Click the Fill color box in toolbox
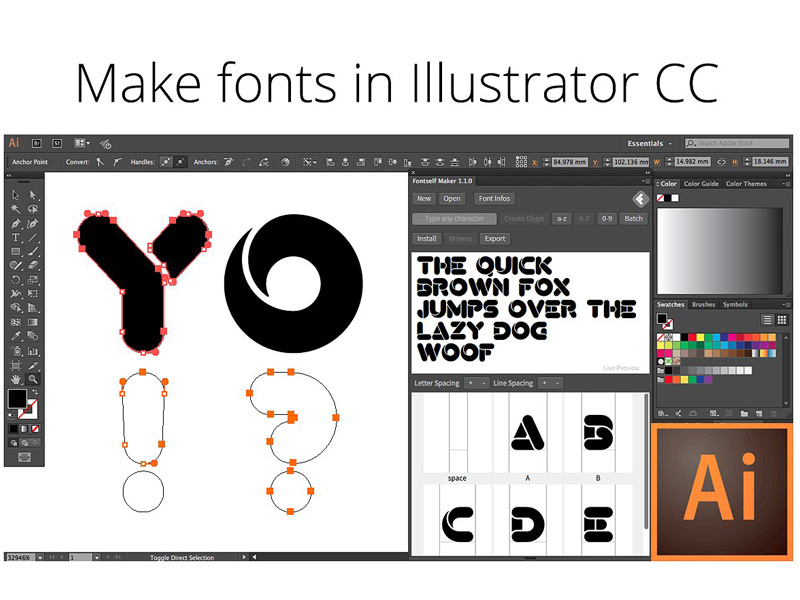Screen dimensions: 800x600 pos(17,398)
